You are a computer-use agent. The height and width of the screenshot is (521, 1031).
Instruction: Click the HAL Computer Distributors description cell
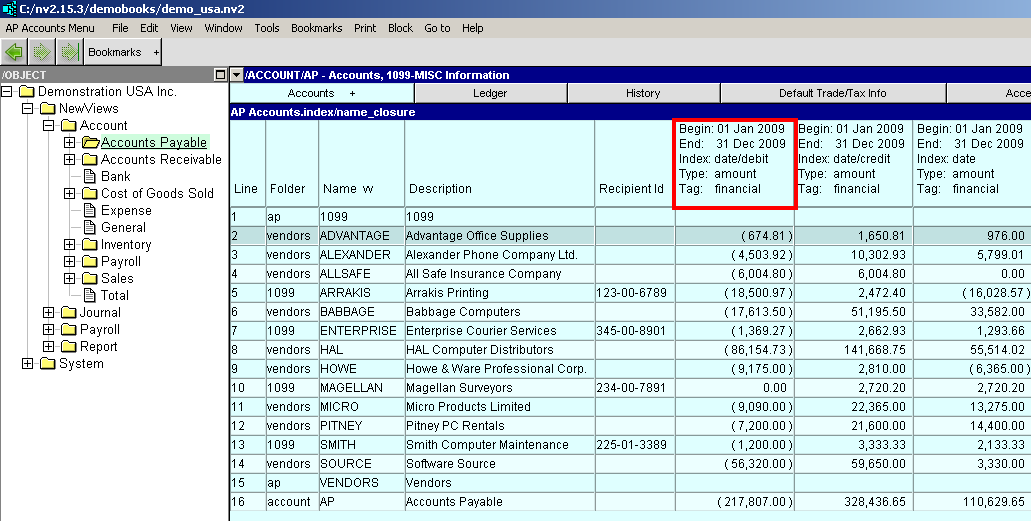tap(479, 350)
